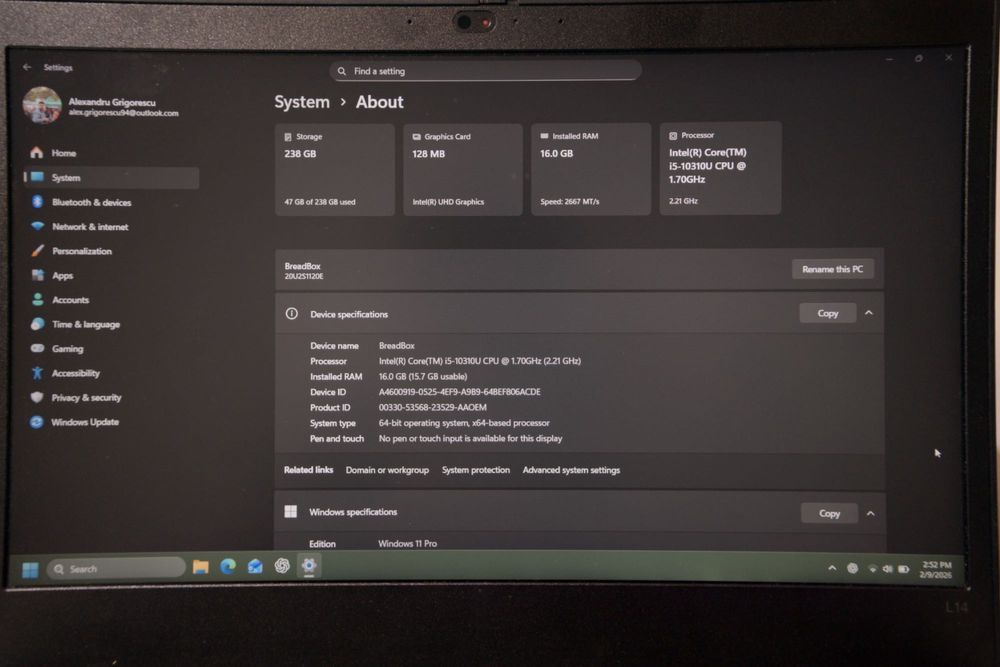The image size is (1000, 667).
Task: Click the Device specifications info icon
Action: tap(291, 314)
